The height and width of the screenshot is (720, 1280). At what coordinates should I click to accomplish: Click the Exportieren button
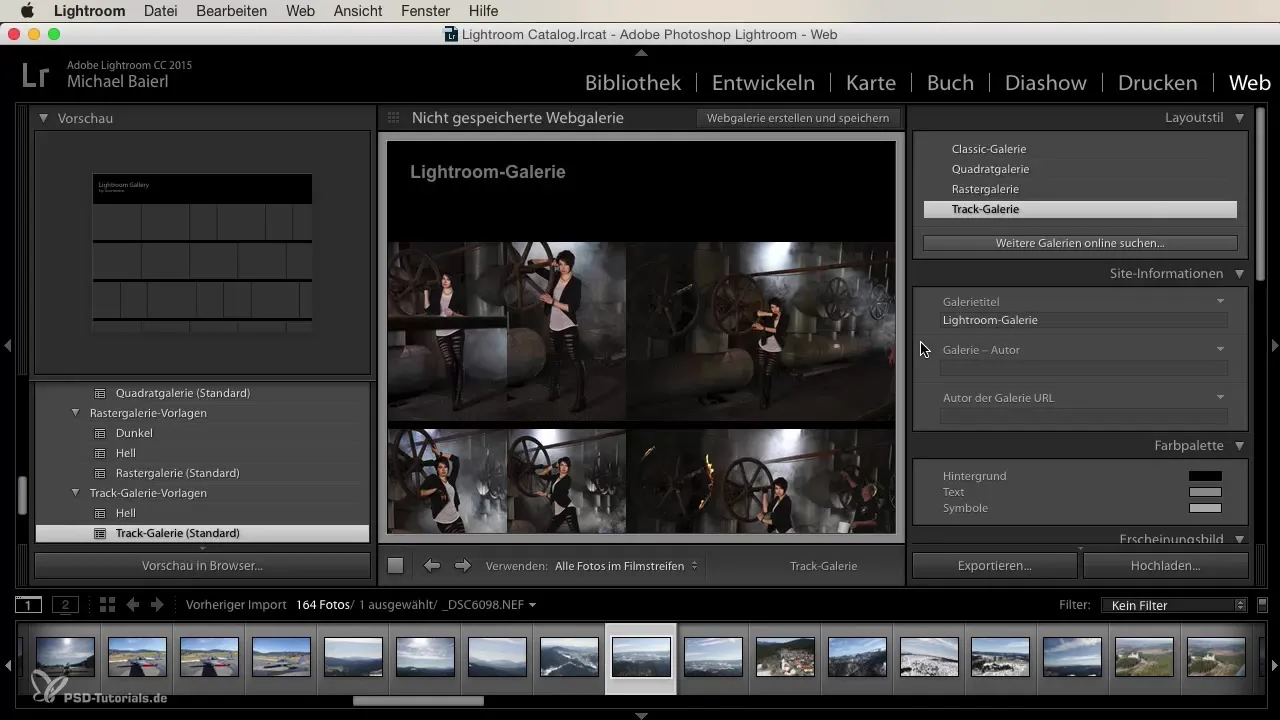[995, 565]
